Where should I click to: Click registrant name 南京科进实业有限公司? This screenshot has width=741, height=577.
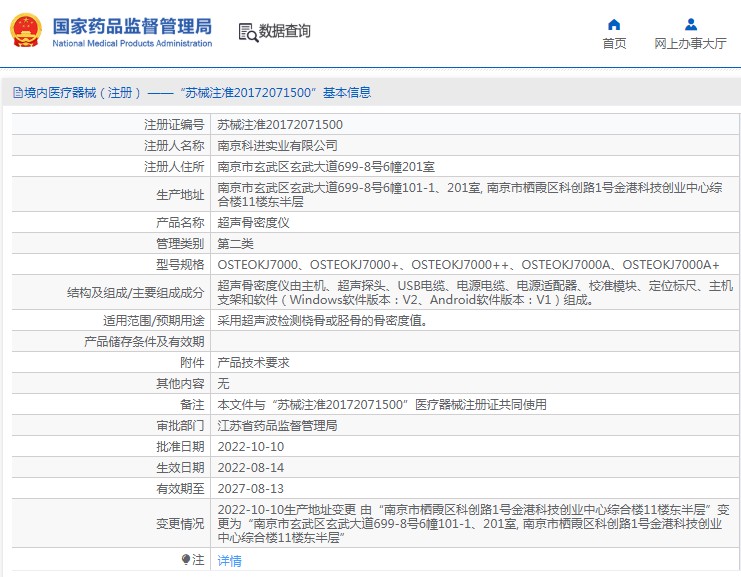coord(271,145)
